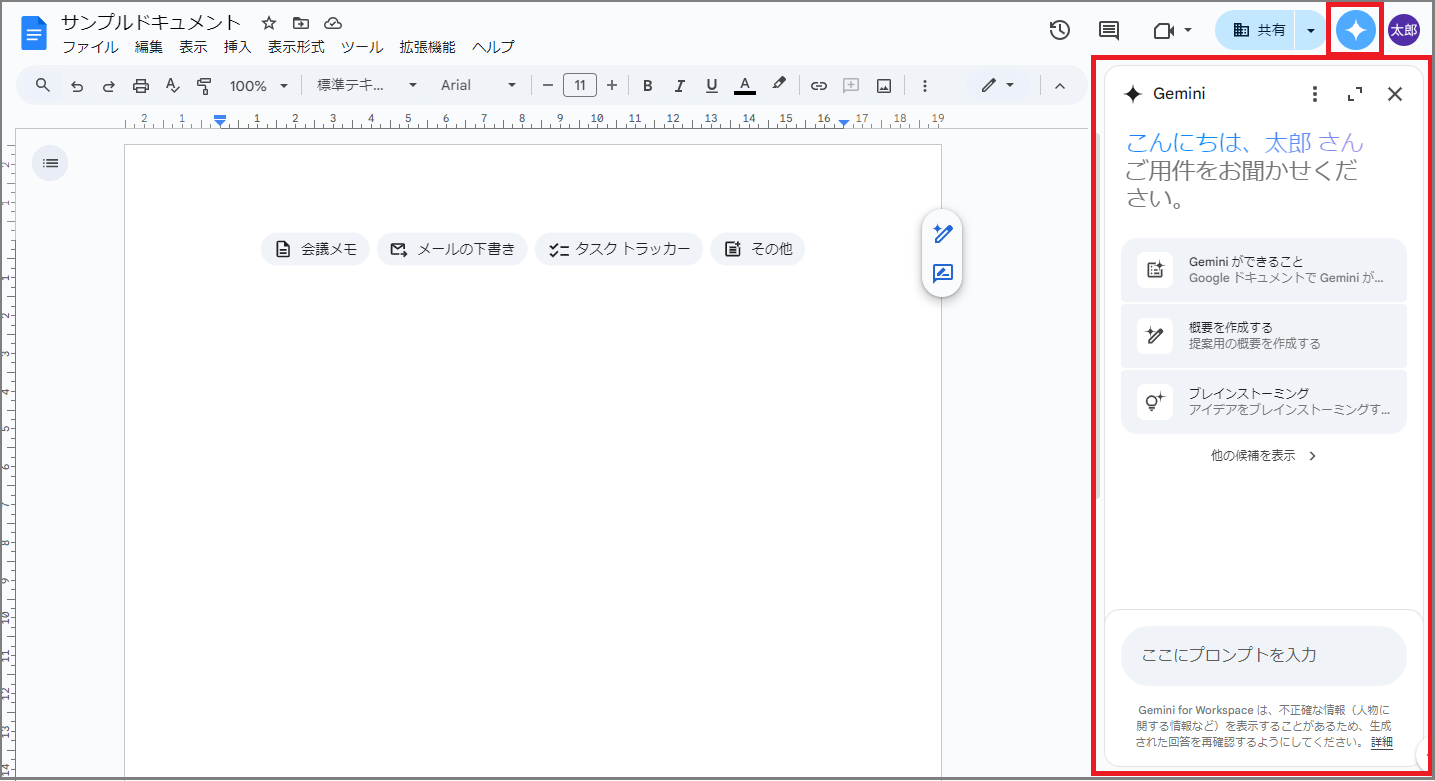Insert the タスク トラッカー template chip
This screenshot has height=781, width=1435.
(619, 249)
